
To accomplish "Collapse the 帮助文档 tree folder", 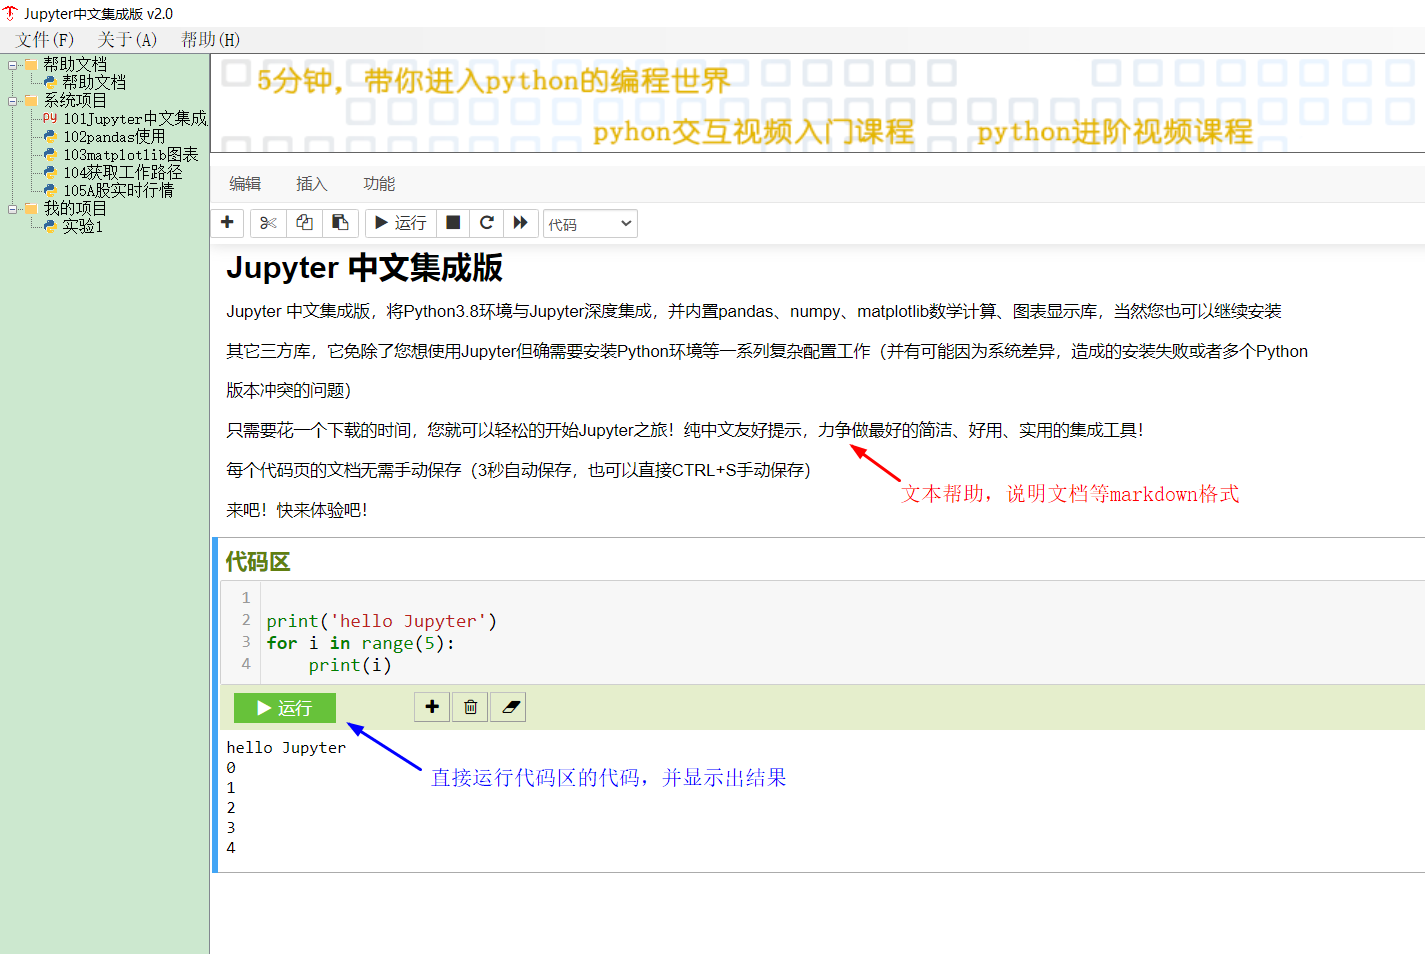I will [13, 65].
